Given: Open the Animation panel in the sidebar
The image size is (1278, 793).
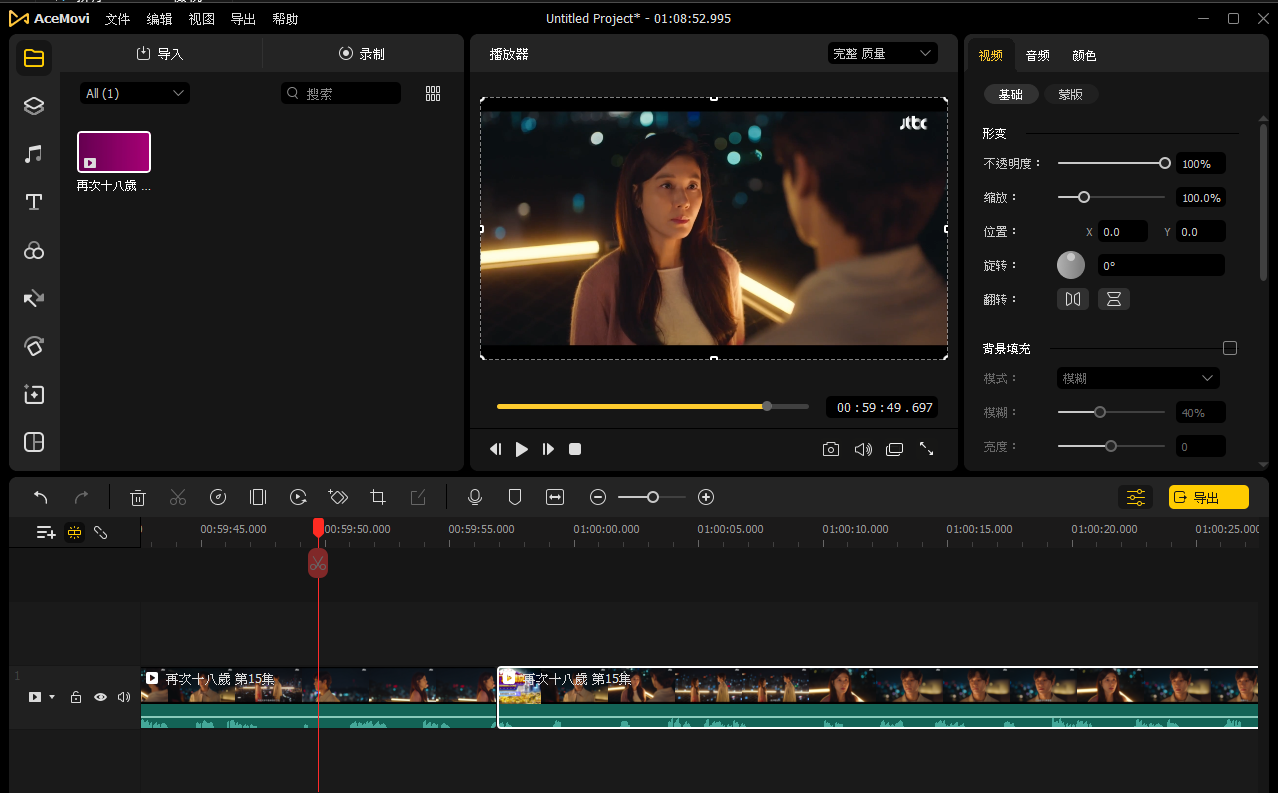Looking at the screenshot, I should coord(34,346).
